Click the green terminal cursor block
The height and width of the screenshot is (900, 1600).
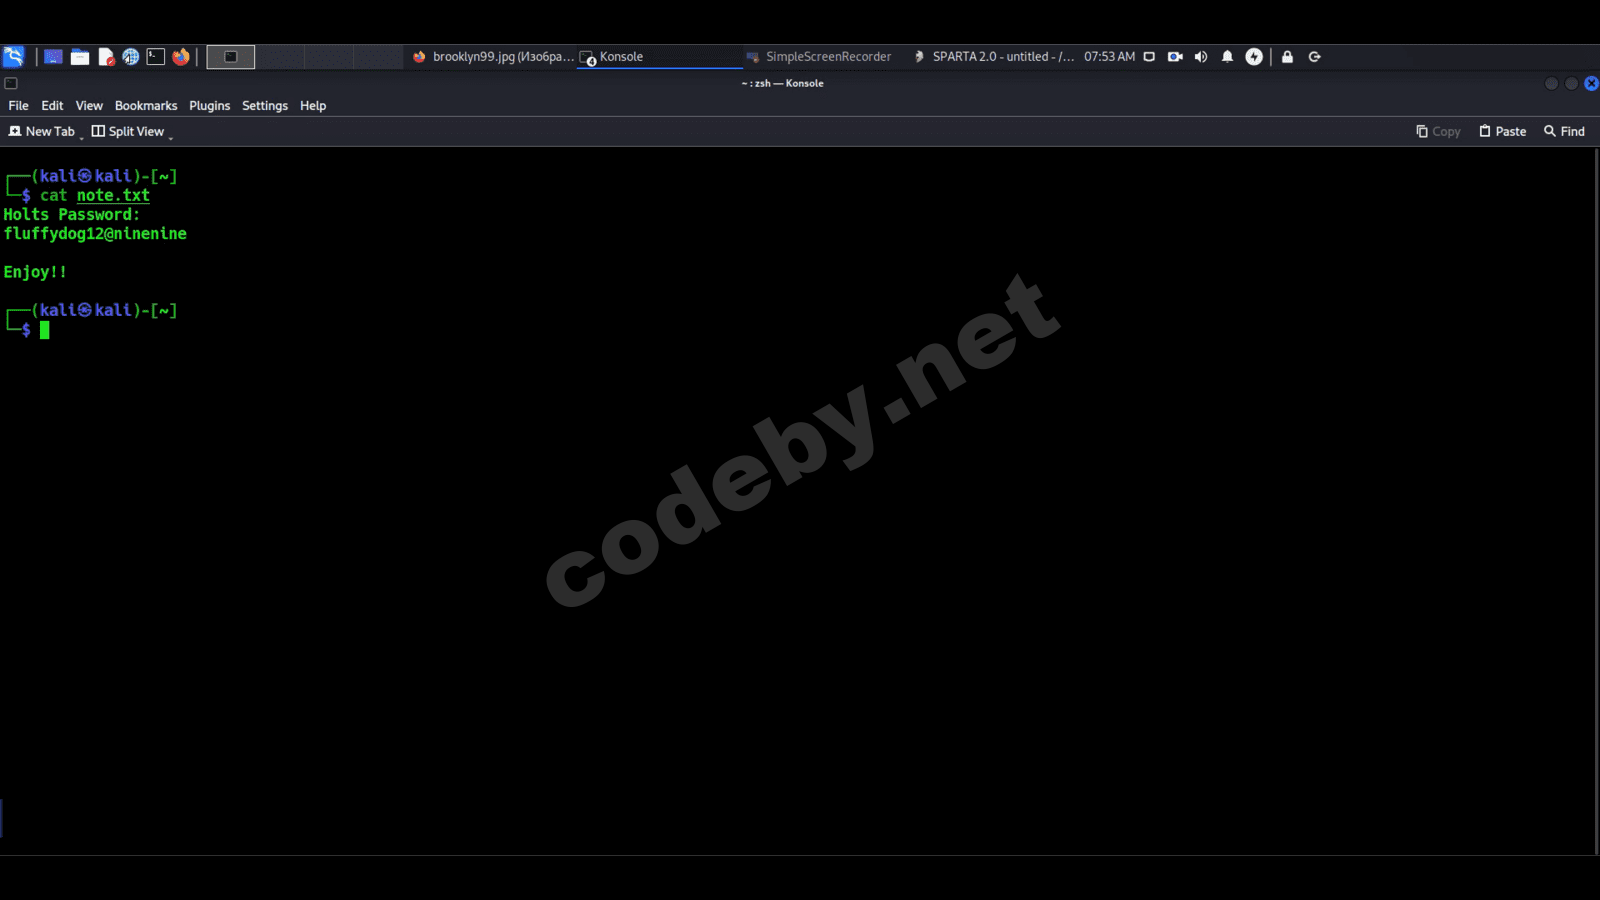[x=44, y=330]
